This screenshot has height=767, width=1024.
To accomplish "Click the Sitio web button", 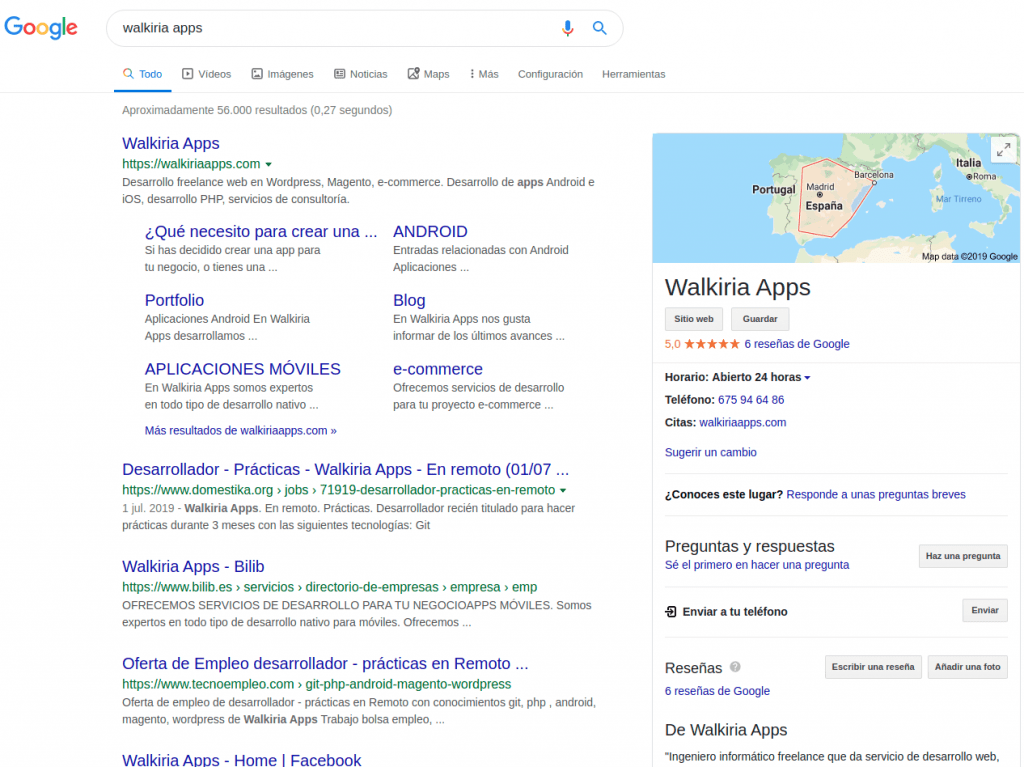I will 694,319.
